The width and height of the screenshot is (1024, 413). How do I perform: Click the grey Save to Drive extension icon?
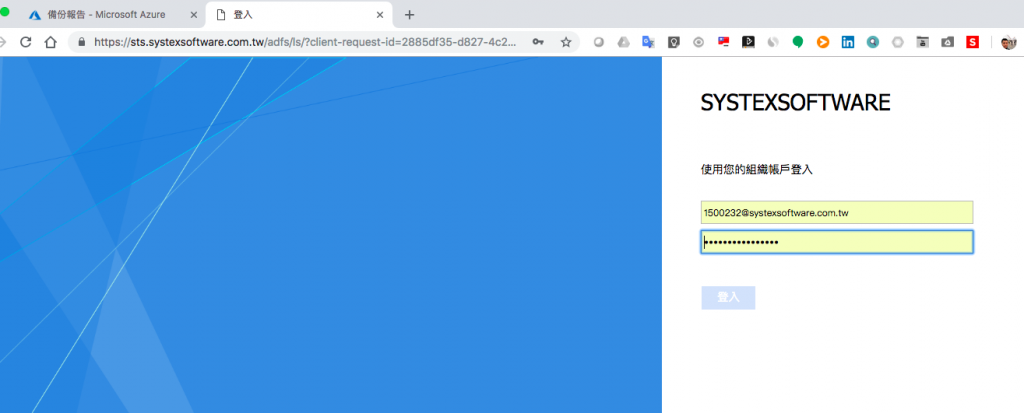point(948,42)
